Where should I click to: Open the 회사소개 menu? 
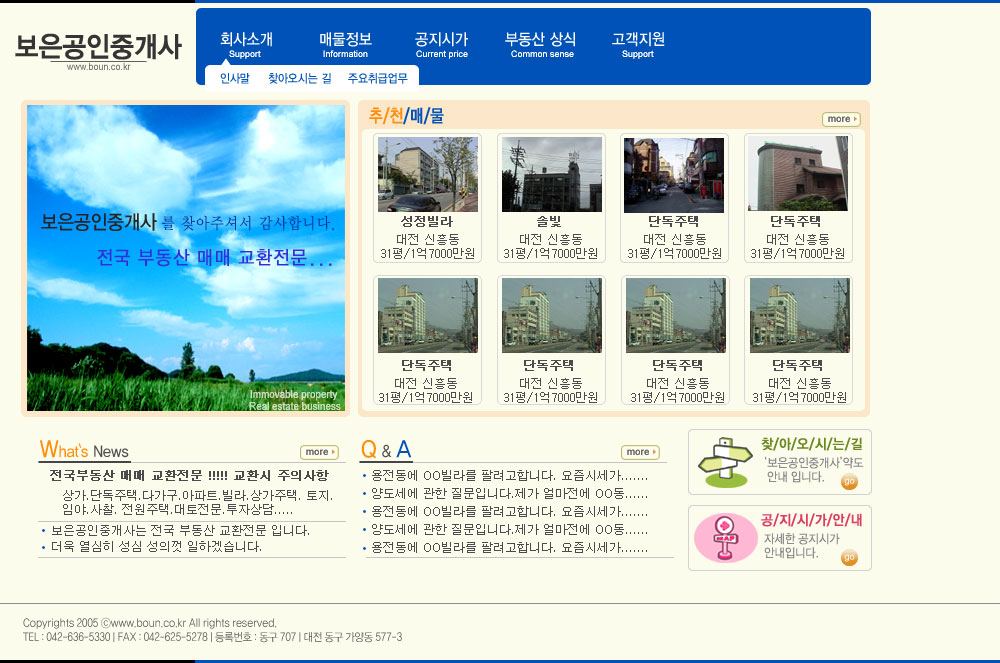[246, 44]
